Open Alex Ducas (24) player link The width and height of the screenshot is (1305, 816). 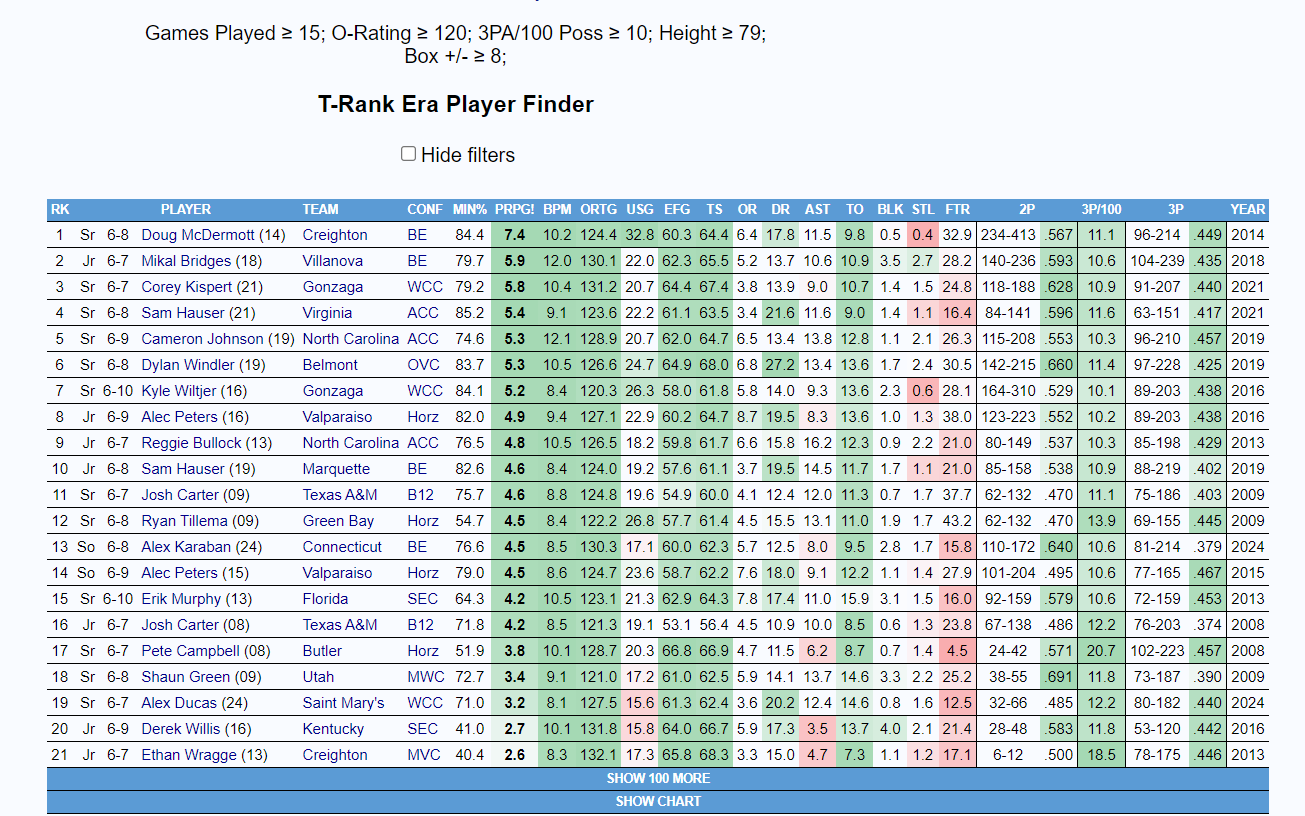194,703
